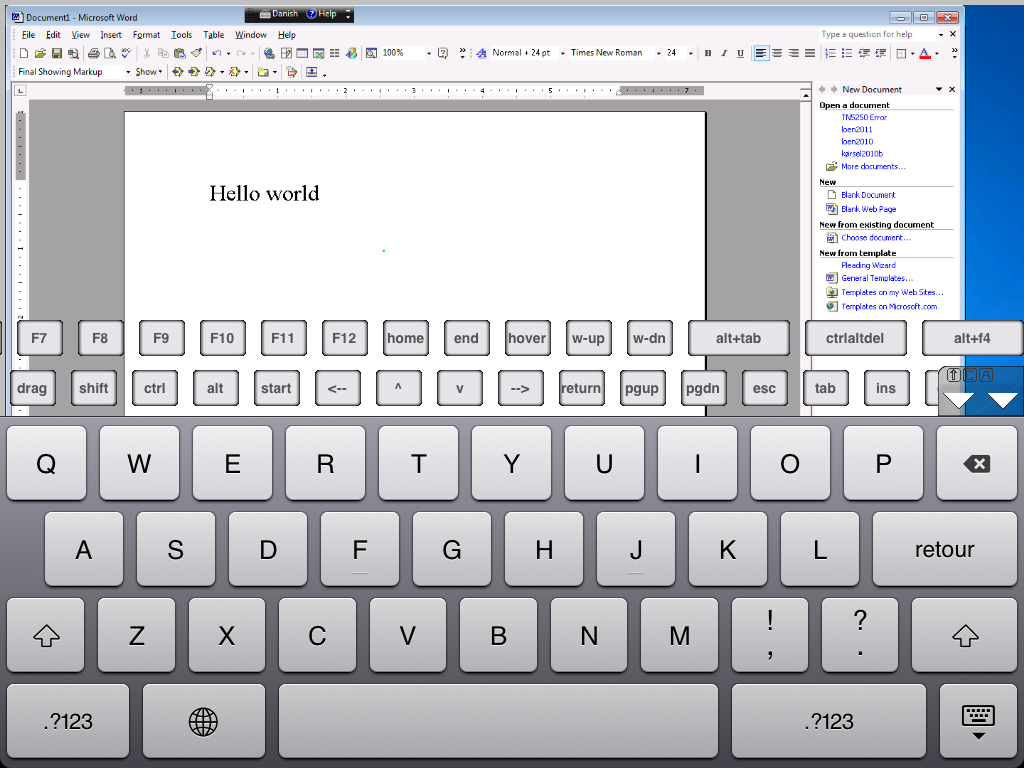The height and width of the screenshot is (768, 1024).
Task: Open the Tables and Borders toolbar icon
Action: click(x=286, y=54)
